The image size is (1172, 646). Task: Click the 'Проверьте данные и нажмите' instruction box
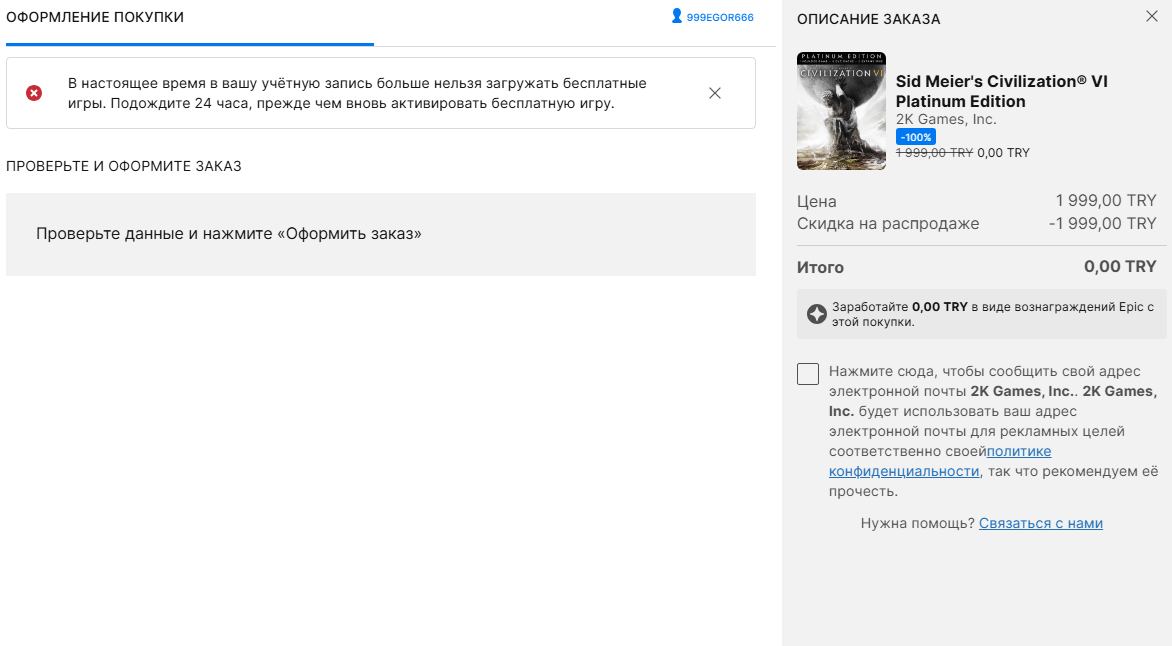380,234
